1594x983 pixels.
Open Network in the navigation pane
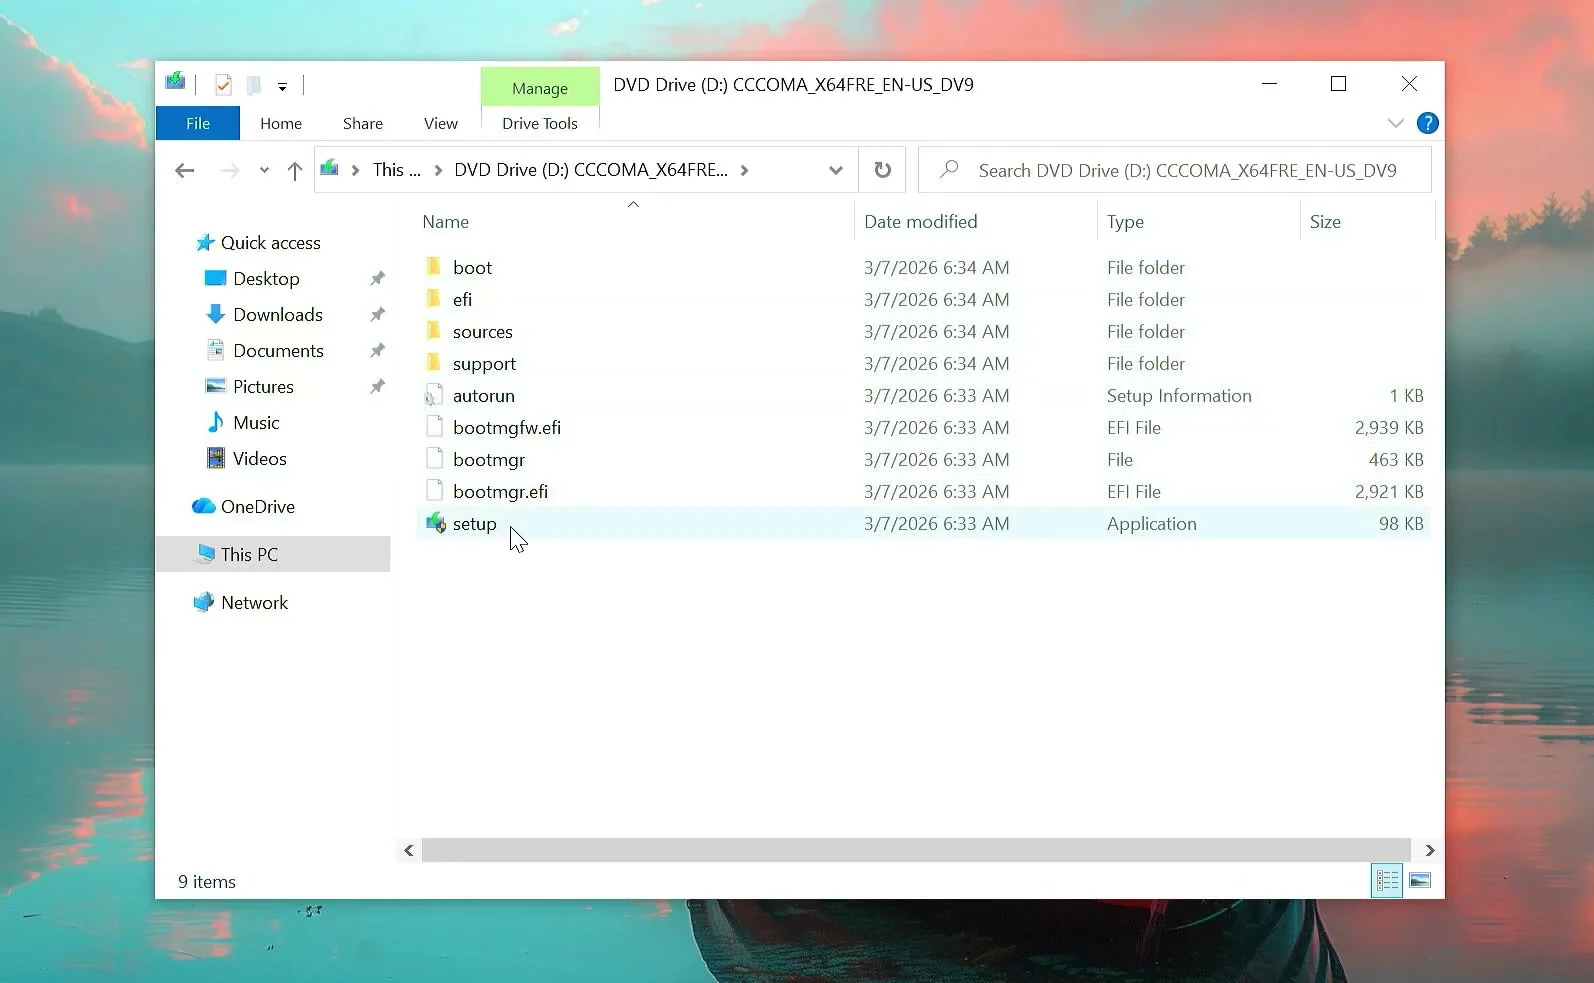[x=240, y=603]
